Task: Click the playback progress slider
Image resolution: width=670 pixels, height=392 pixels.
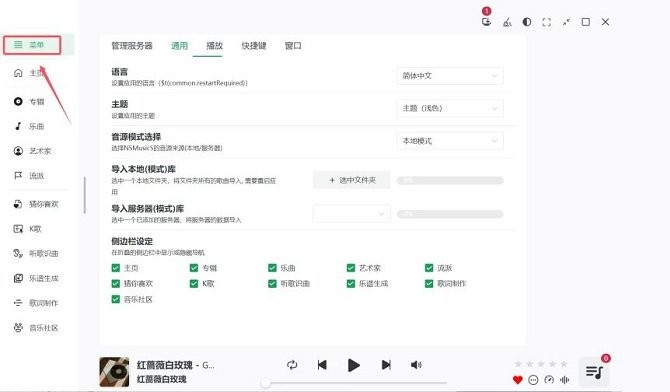Action: (x=356, y=383)
